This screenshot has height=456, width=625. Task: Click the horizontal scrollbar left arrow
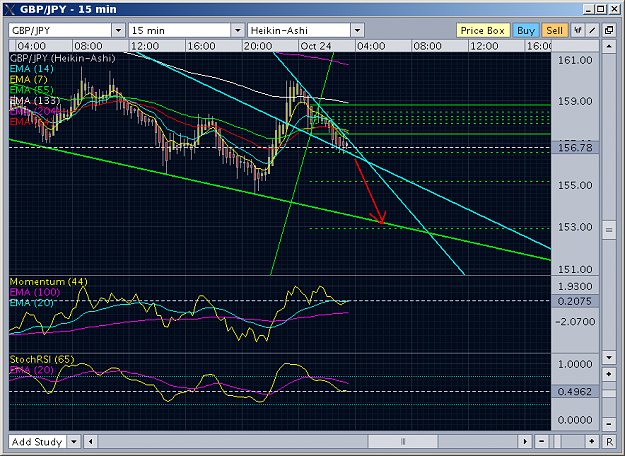(91, 442)
